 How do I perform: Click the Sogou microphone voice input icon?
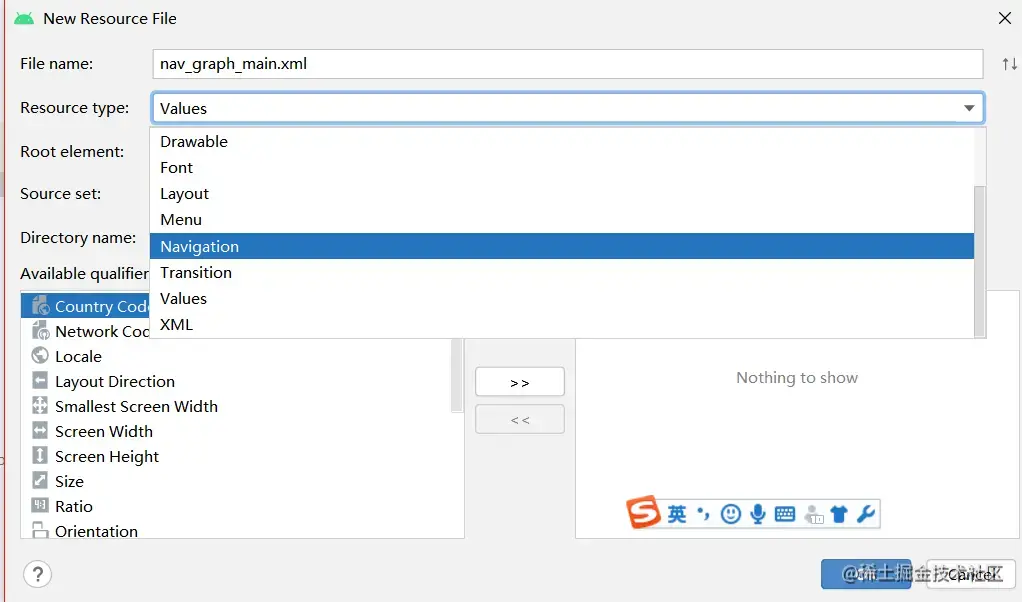757,514
